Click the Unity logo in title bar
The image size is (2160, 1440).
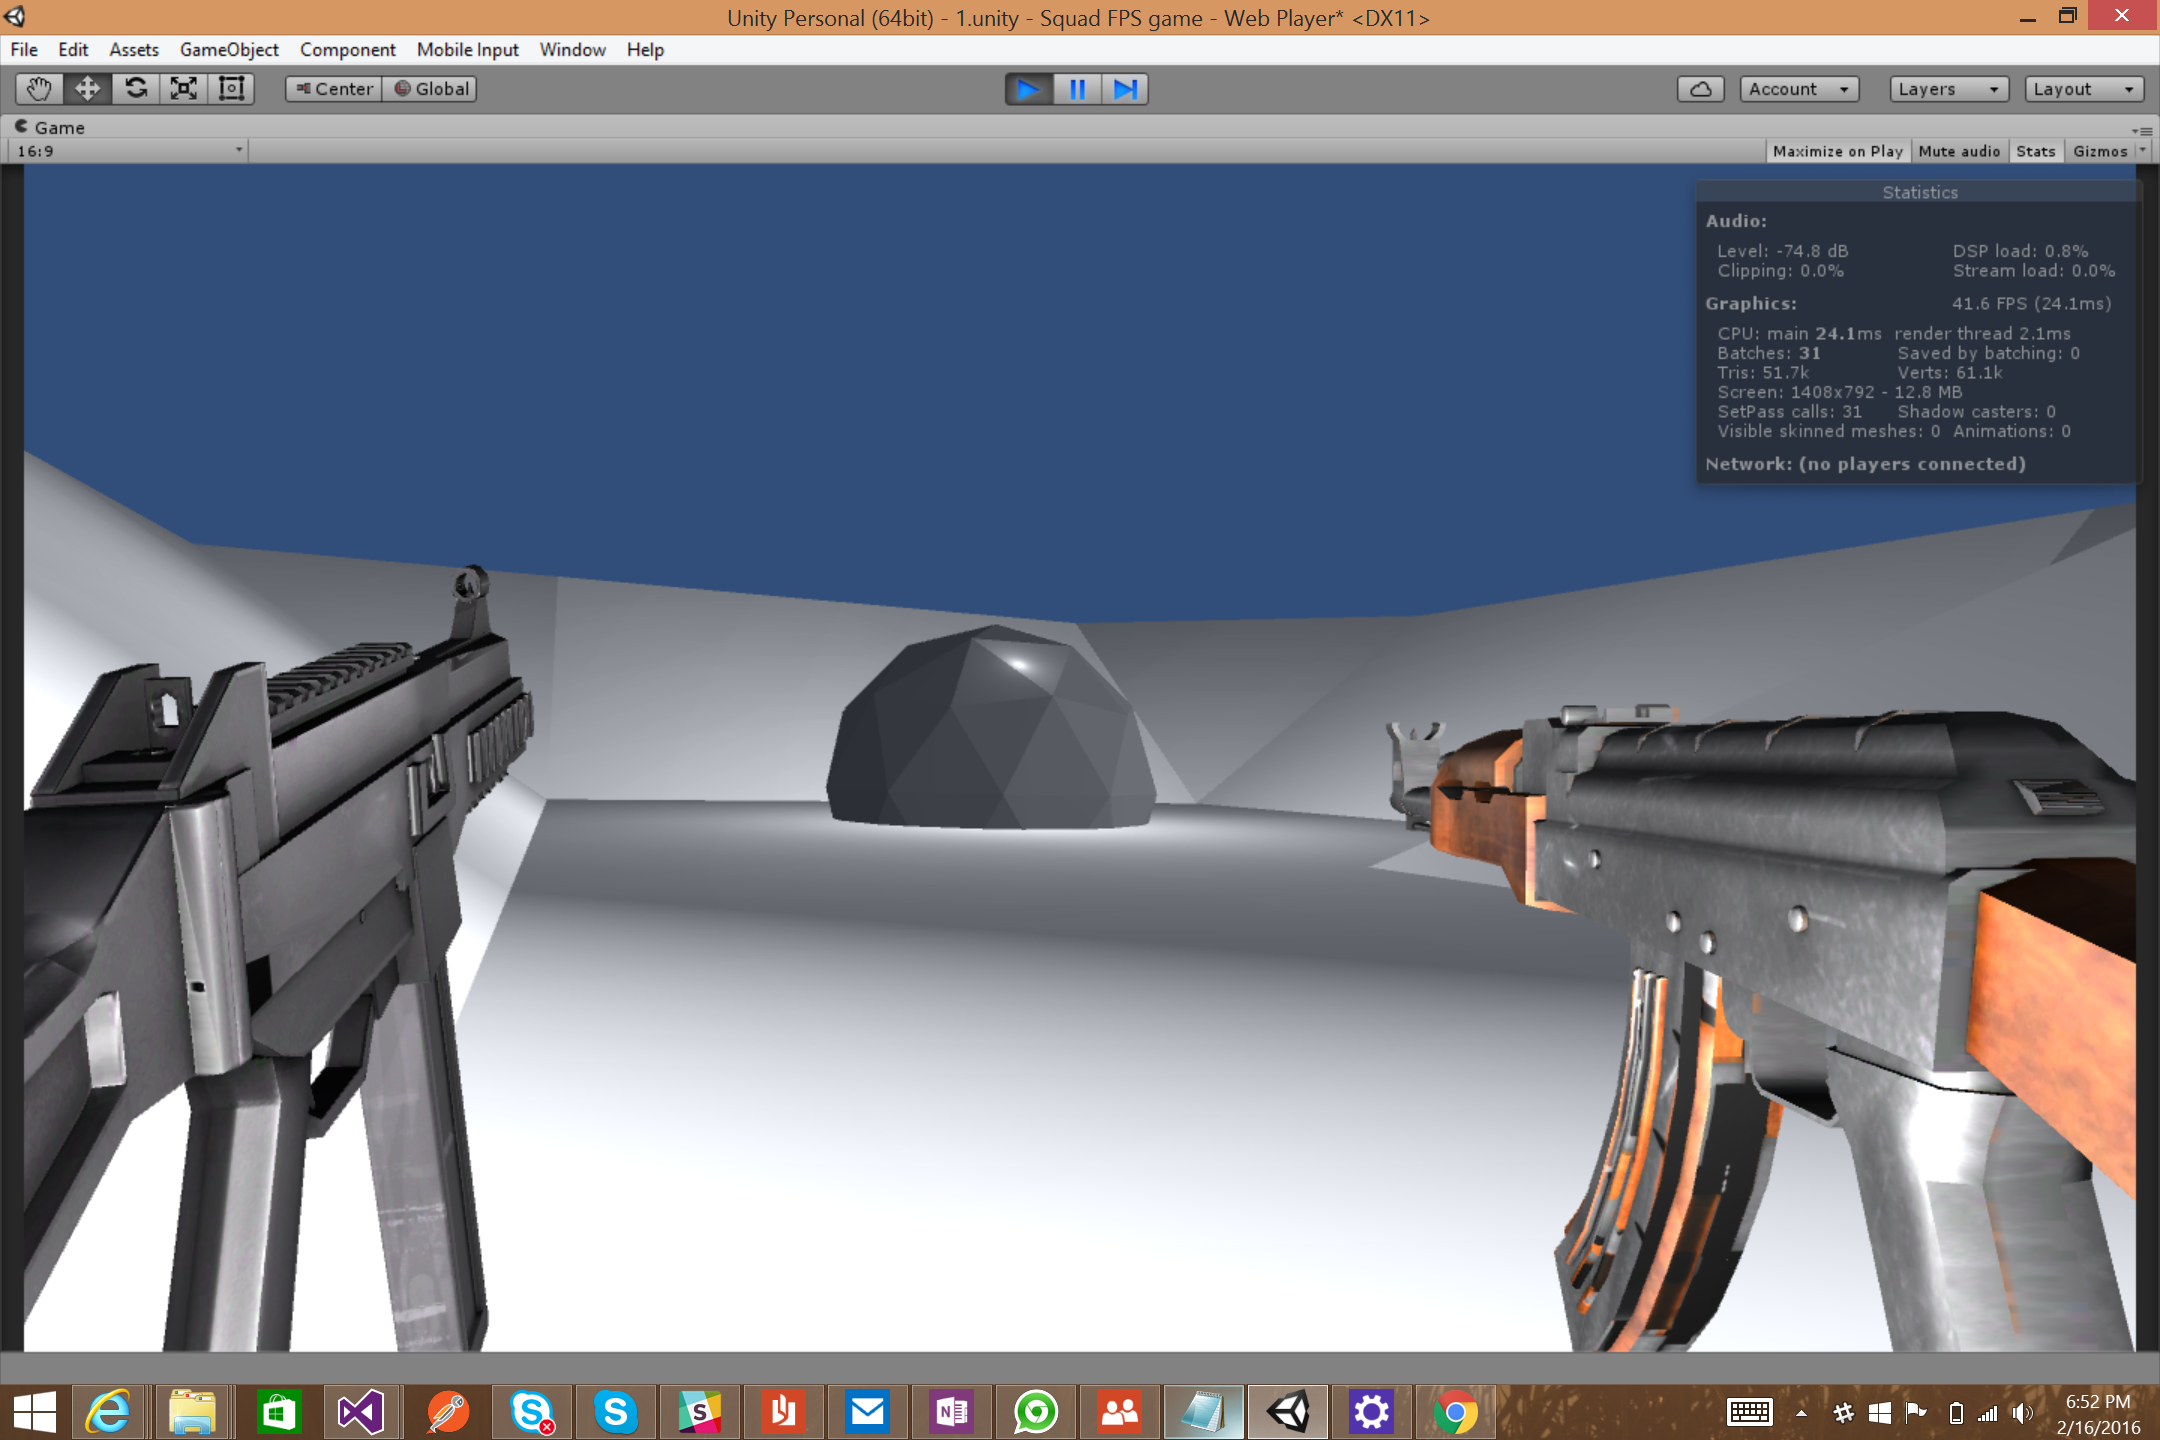point(16,17)
